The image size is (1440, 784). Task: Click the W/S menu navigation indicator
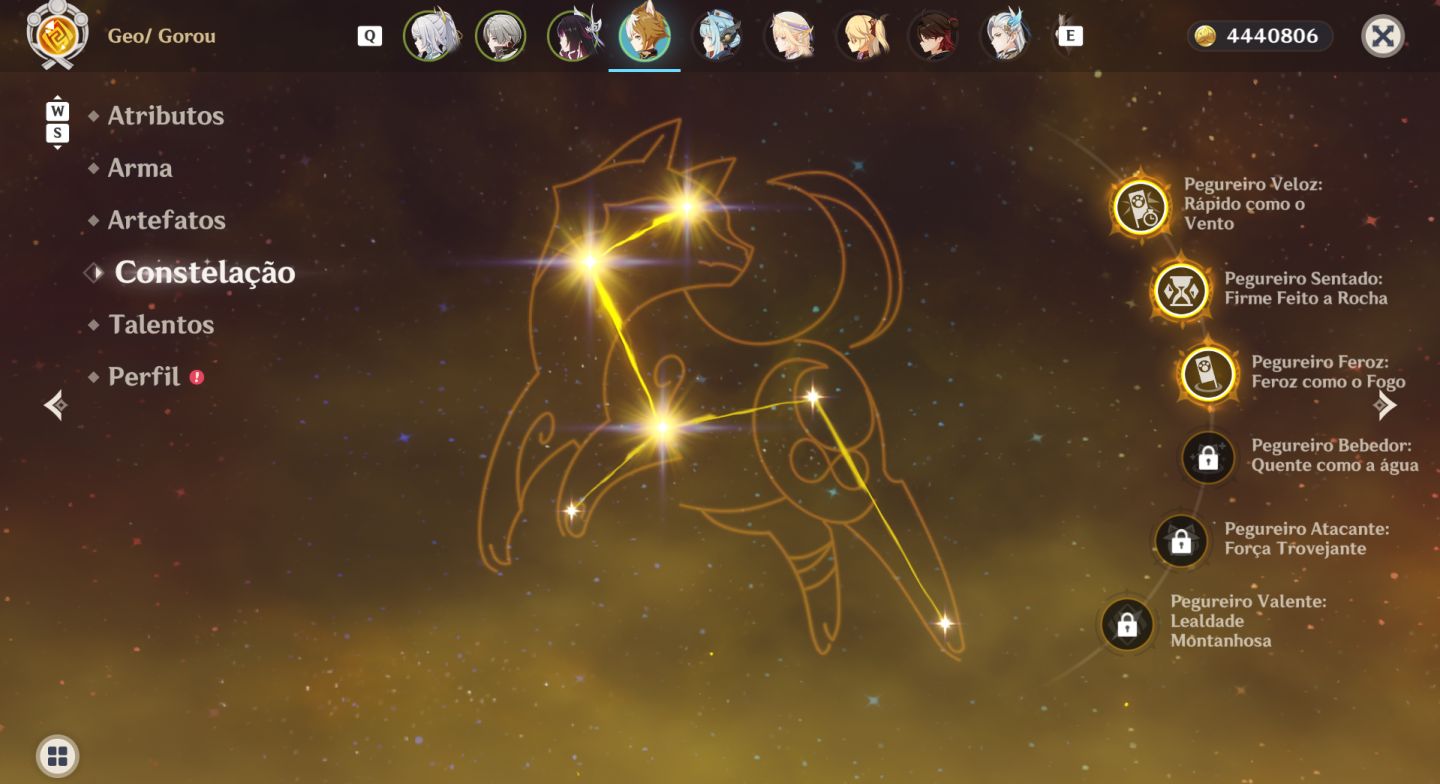click(58, 122)
